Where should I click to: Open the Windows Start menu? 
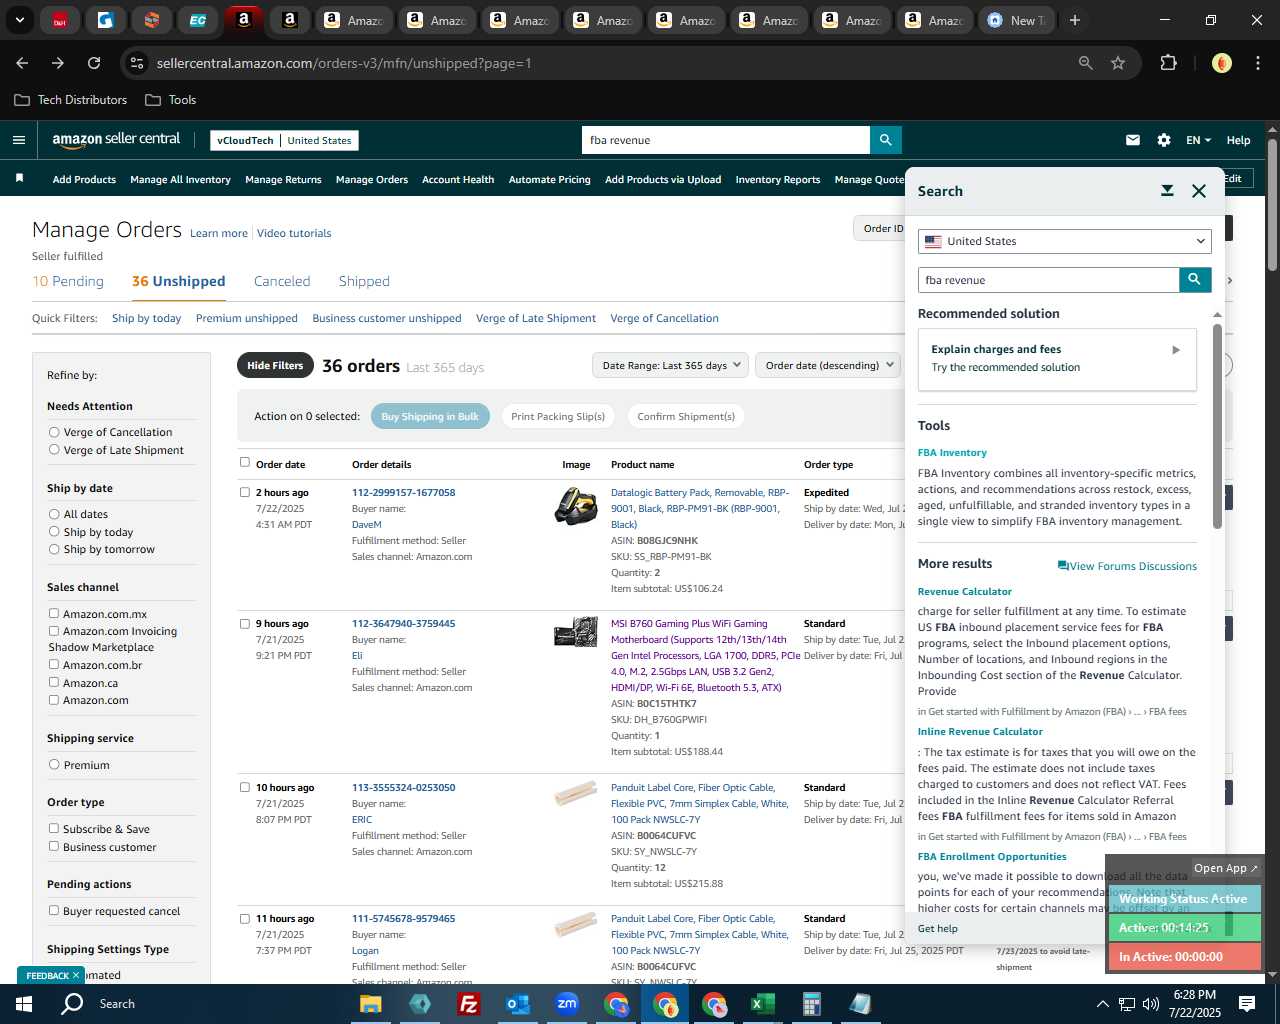[23, 1004]
